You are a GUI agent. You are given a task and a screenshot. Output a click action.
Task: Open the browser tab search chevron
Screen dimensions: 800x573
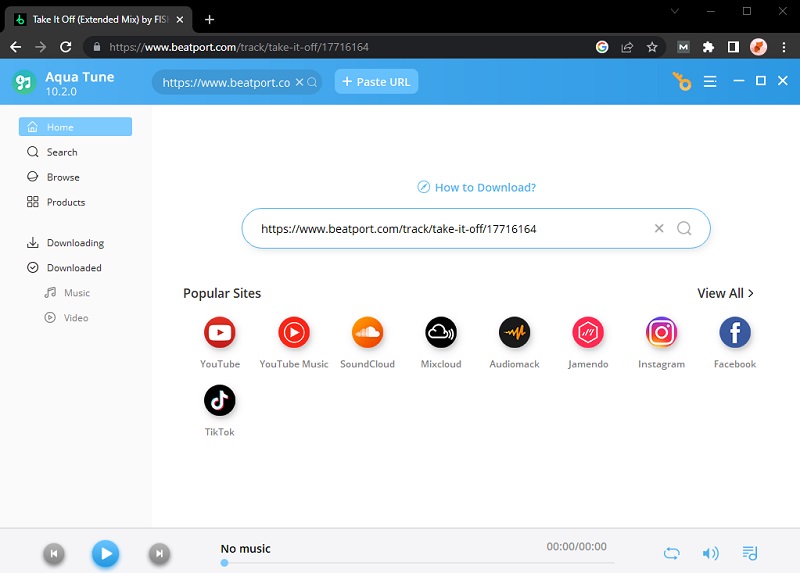(x=674, y=11)
